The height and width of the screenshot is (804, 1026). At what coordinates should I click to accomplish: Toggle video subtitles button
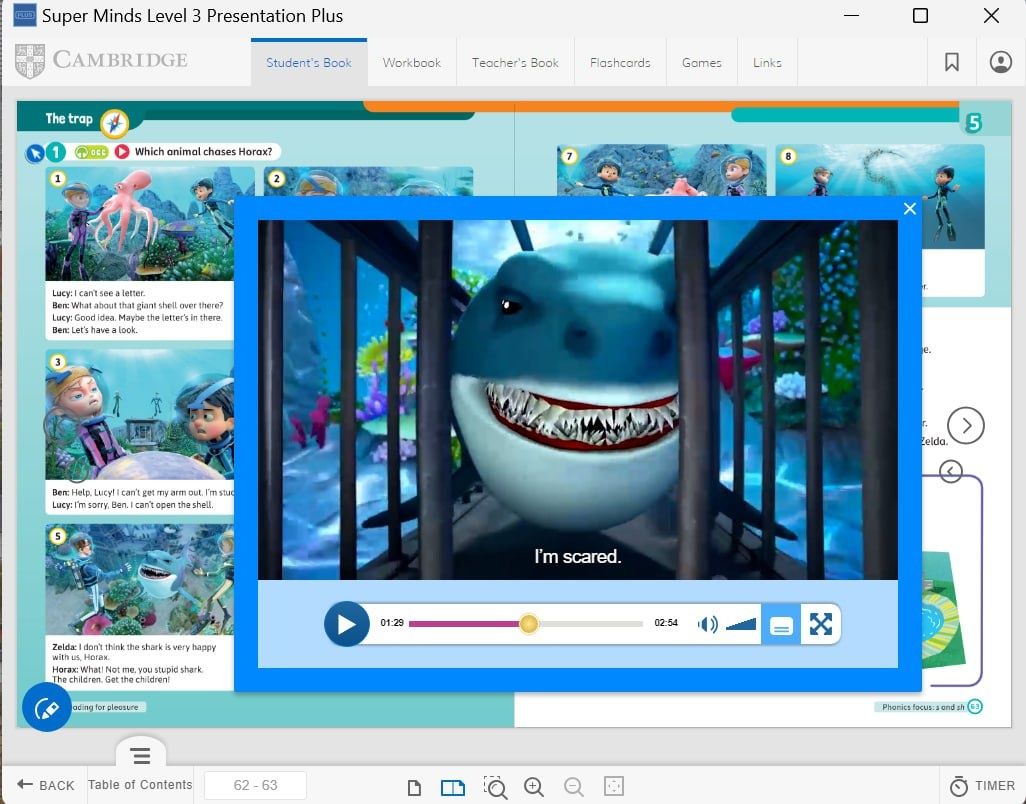(x=781, y=625)
